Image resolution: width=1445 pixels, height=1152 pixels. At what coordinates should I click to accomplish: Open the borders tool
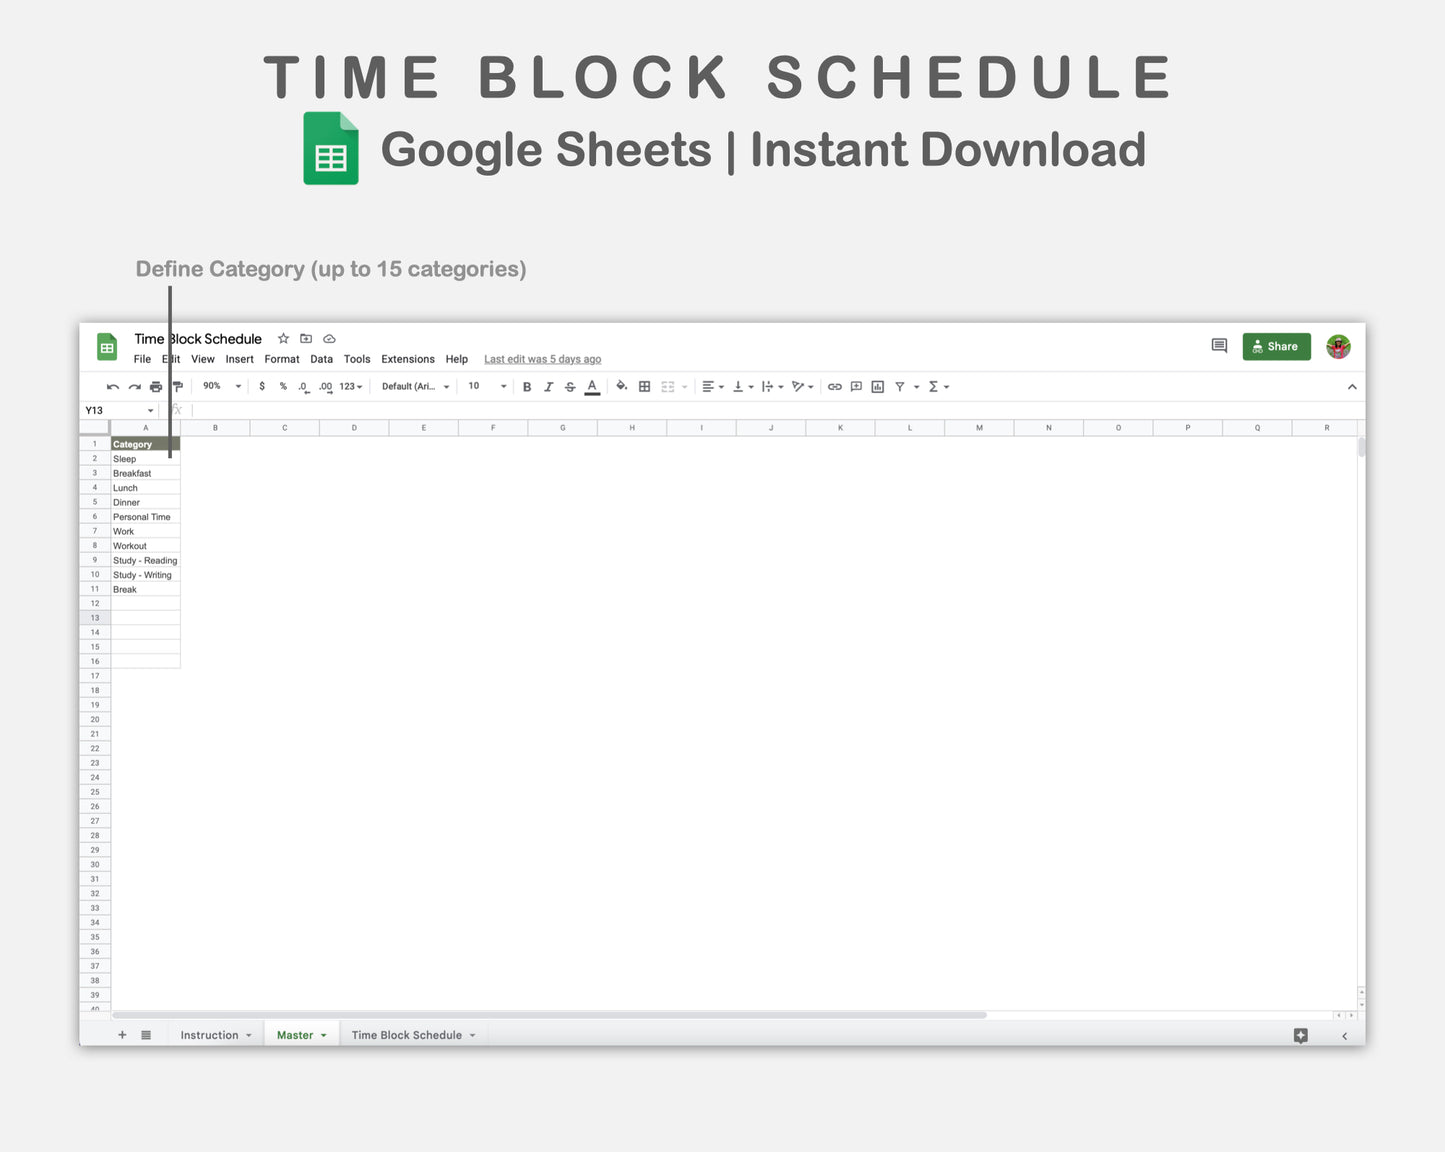tap(644, 387)
